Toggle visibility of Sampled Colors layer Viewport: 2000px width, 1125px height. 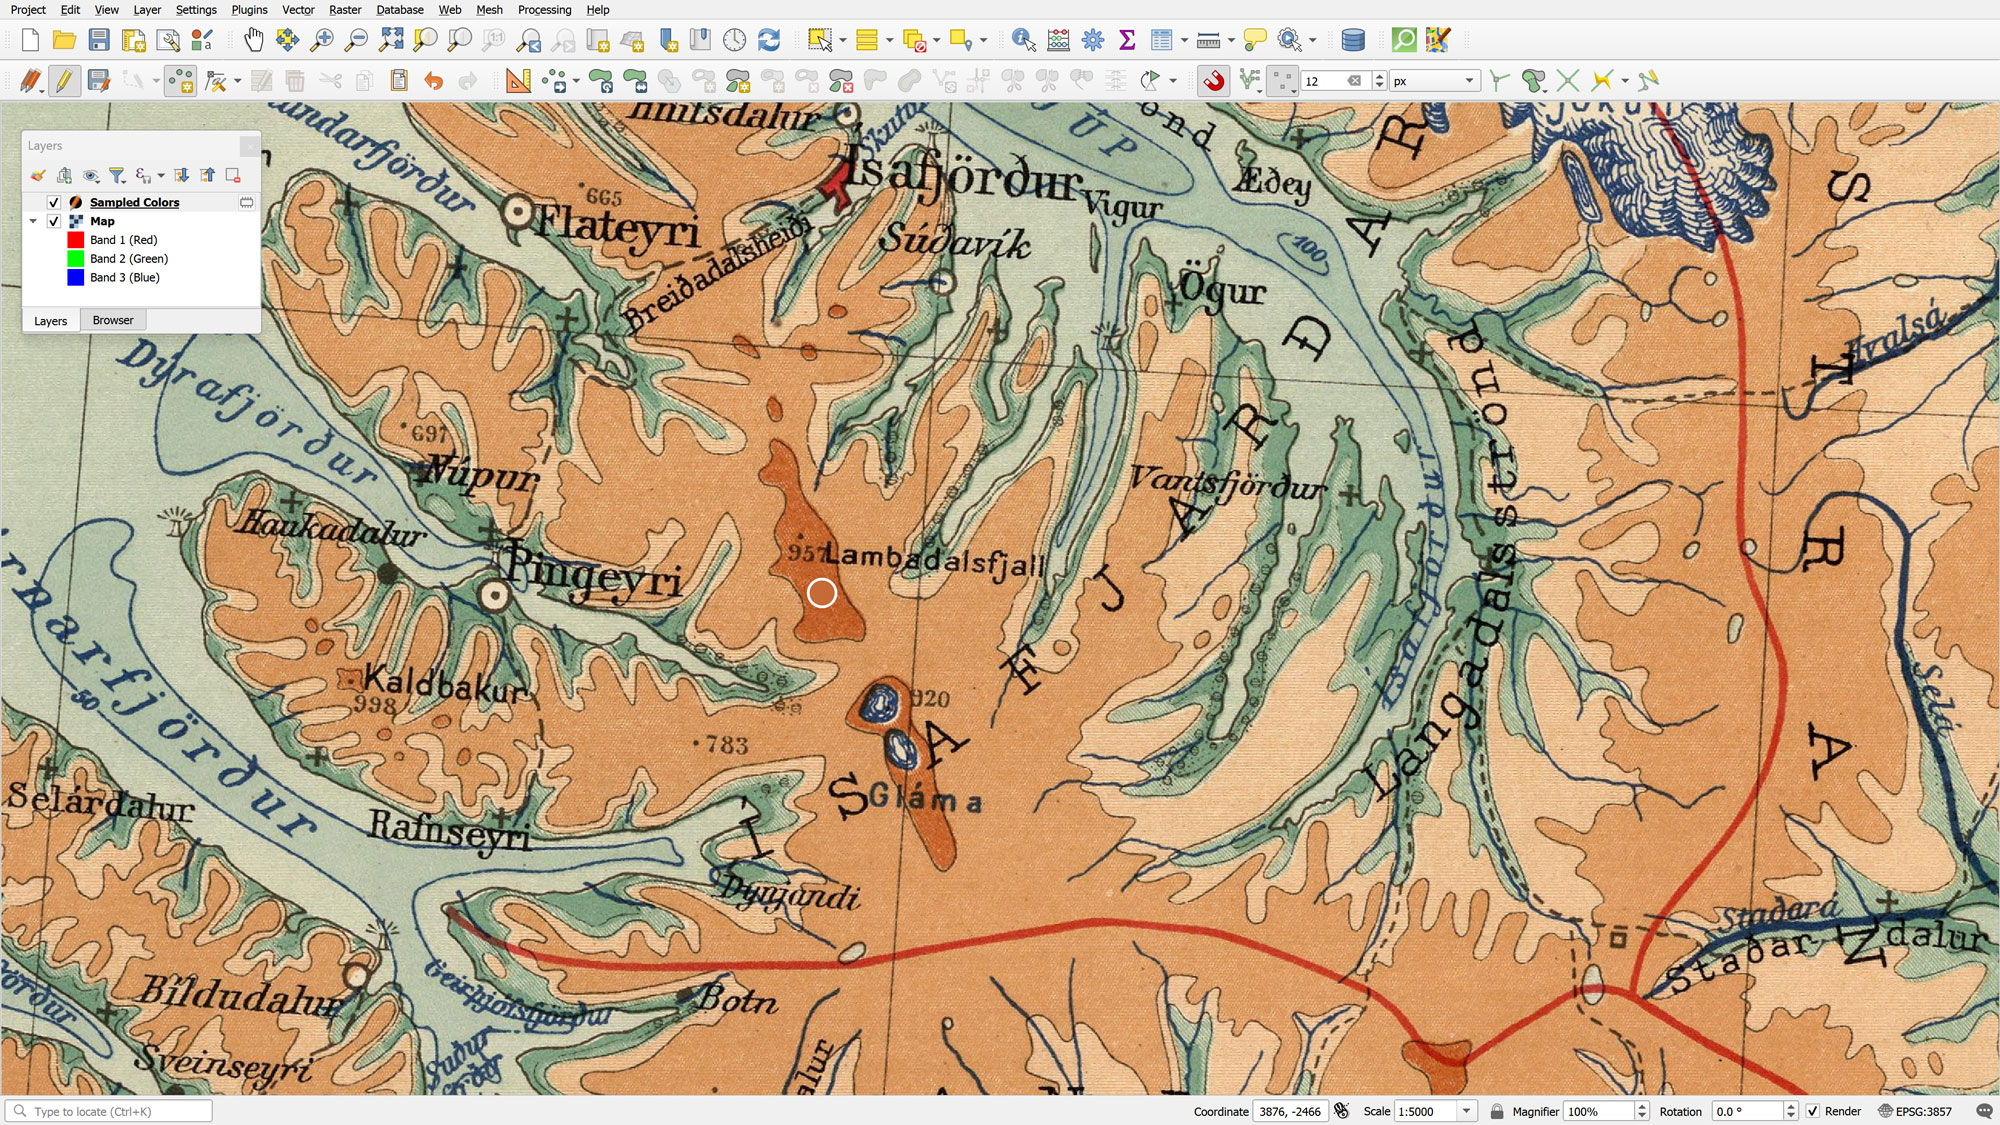click(x=54, y=202)
